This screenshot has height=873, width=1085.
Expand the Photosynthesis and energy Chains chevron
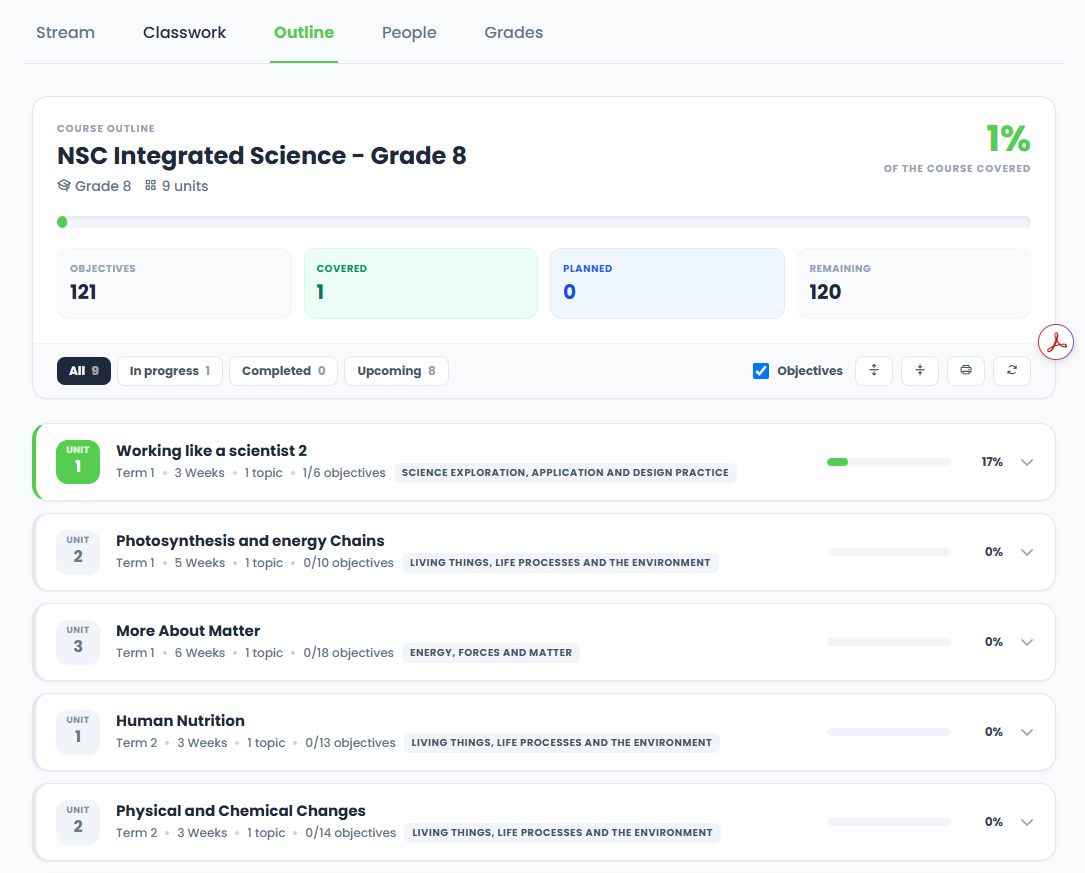[1027, 552]
